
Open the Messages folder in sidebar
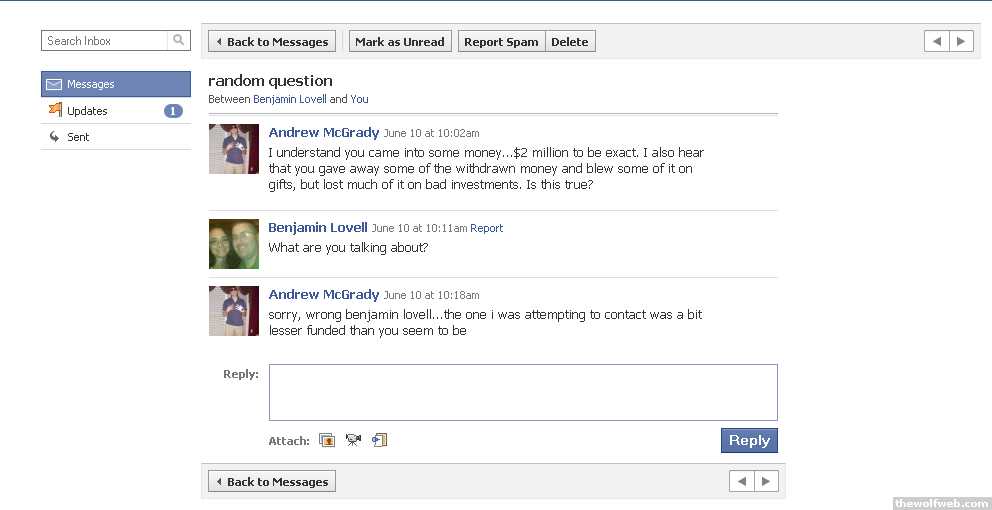tap(116, 84)
